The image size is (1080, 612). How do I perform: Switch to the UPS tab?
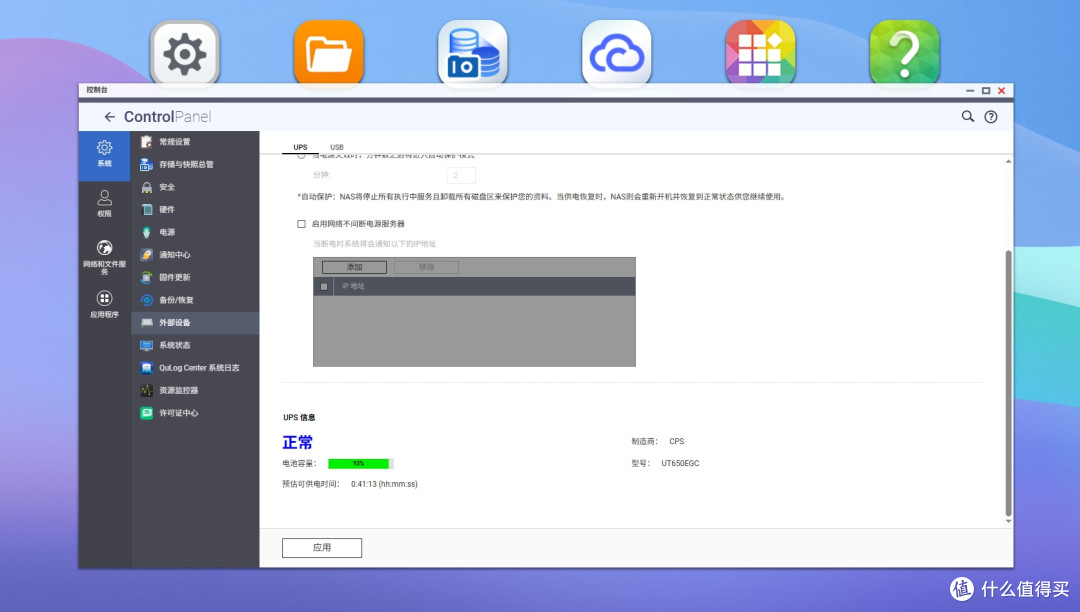coord(300,147)
